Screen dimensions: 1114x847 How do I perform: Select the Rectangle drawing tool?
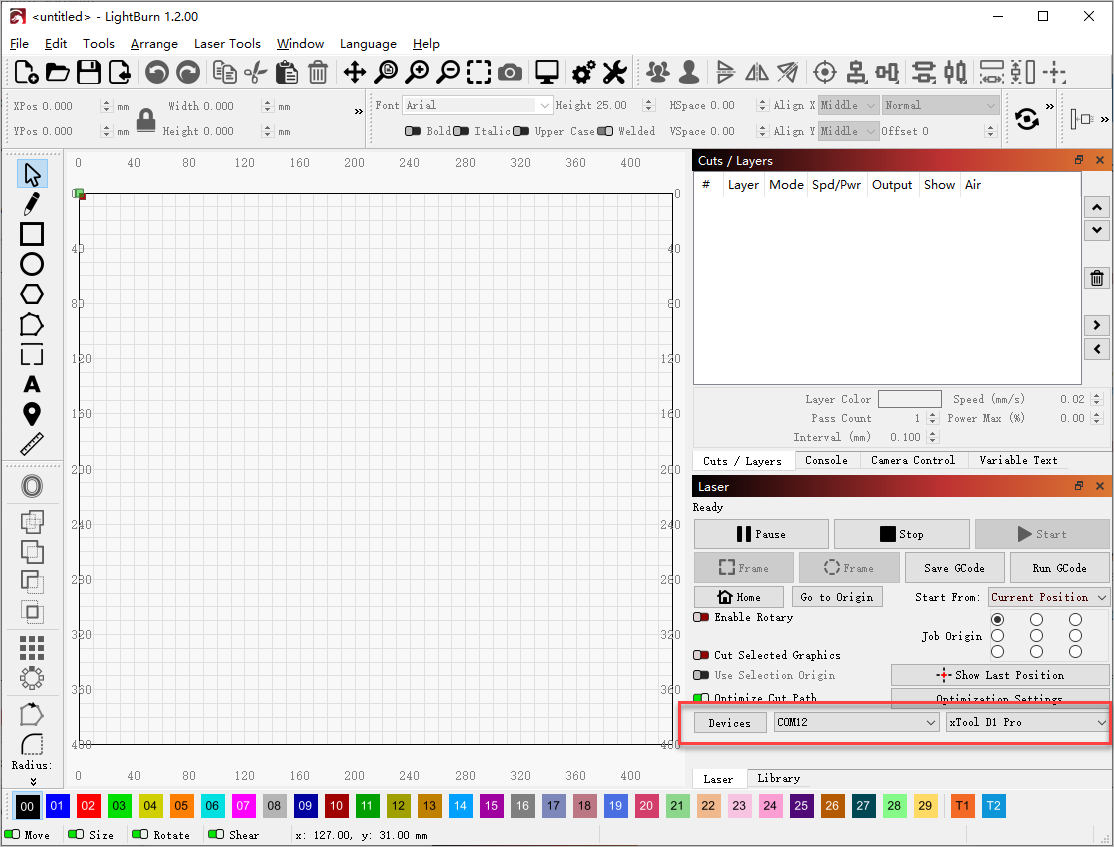point(32,234)
